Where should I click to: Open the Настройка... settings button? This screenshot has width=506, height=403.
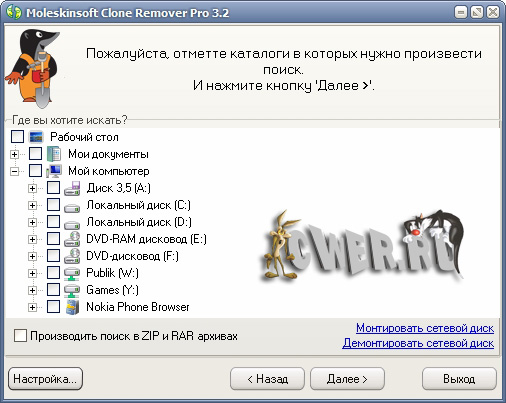45,379
